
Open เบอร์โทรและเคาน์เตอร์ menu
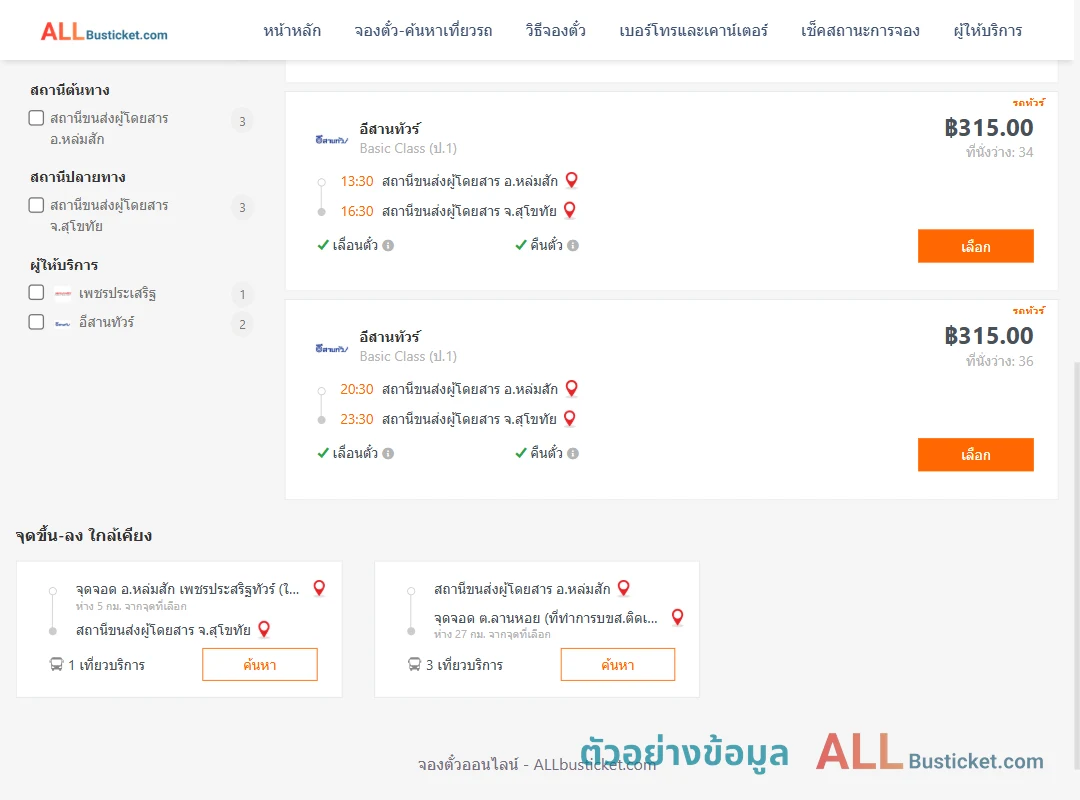point(694,31)
